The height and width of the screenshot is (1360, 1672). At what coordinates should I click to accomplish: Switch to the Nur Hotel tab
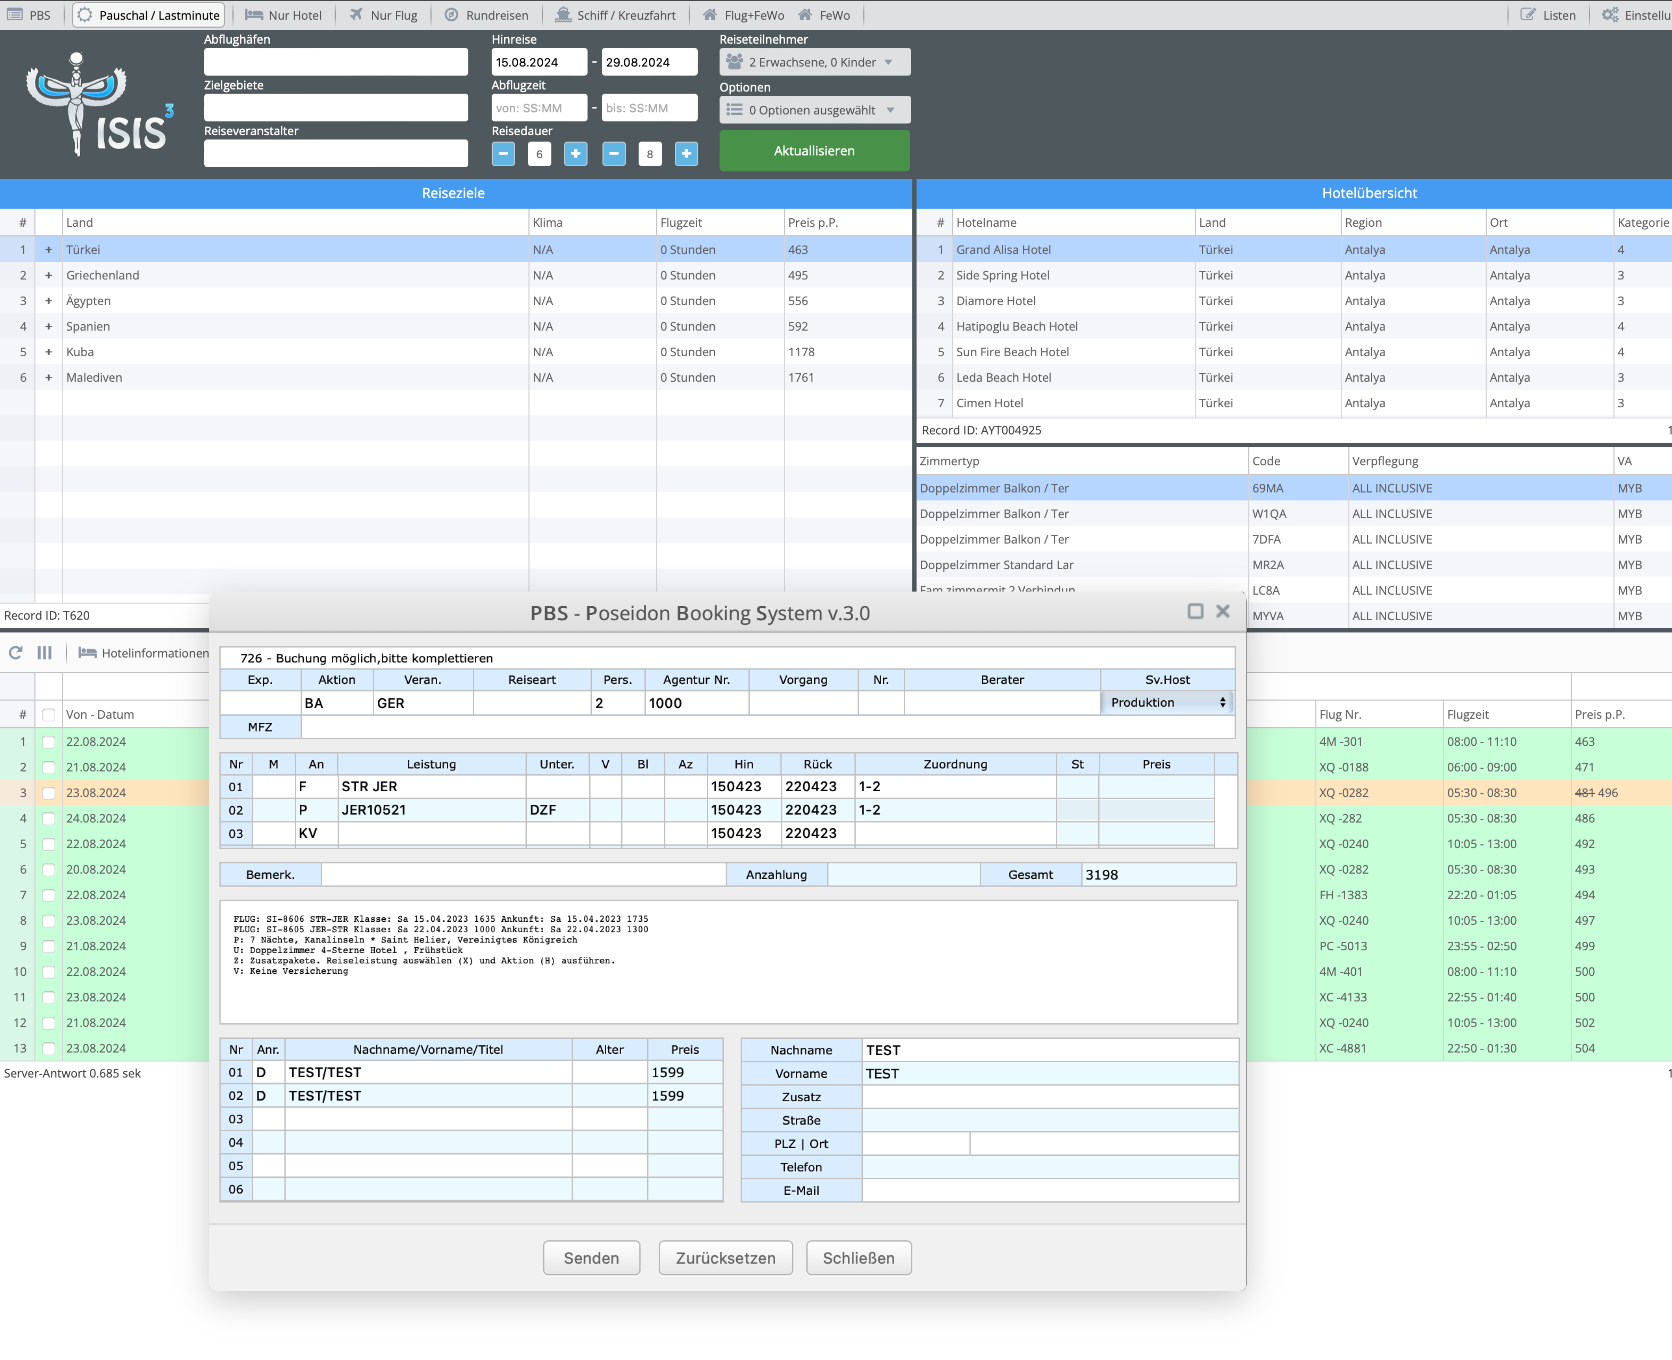coord(284,15)
